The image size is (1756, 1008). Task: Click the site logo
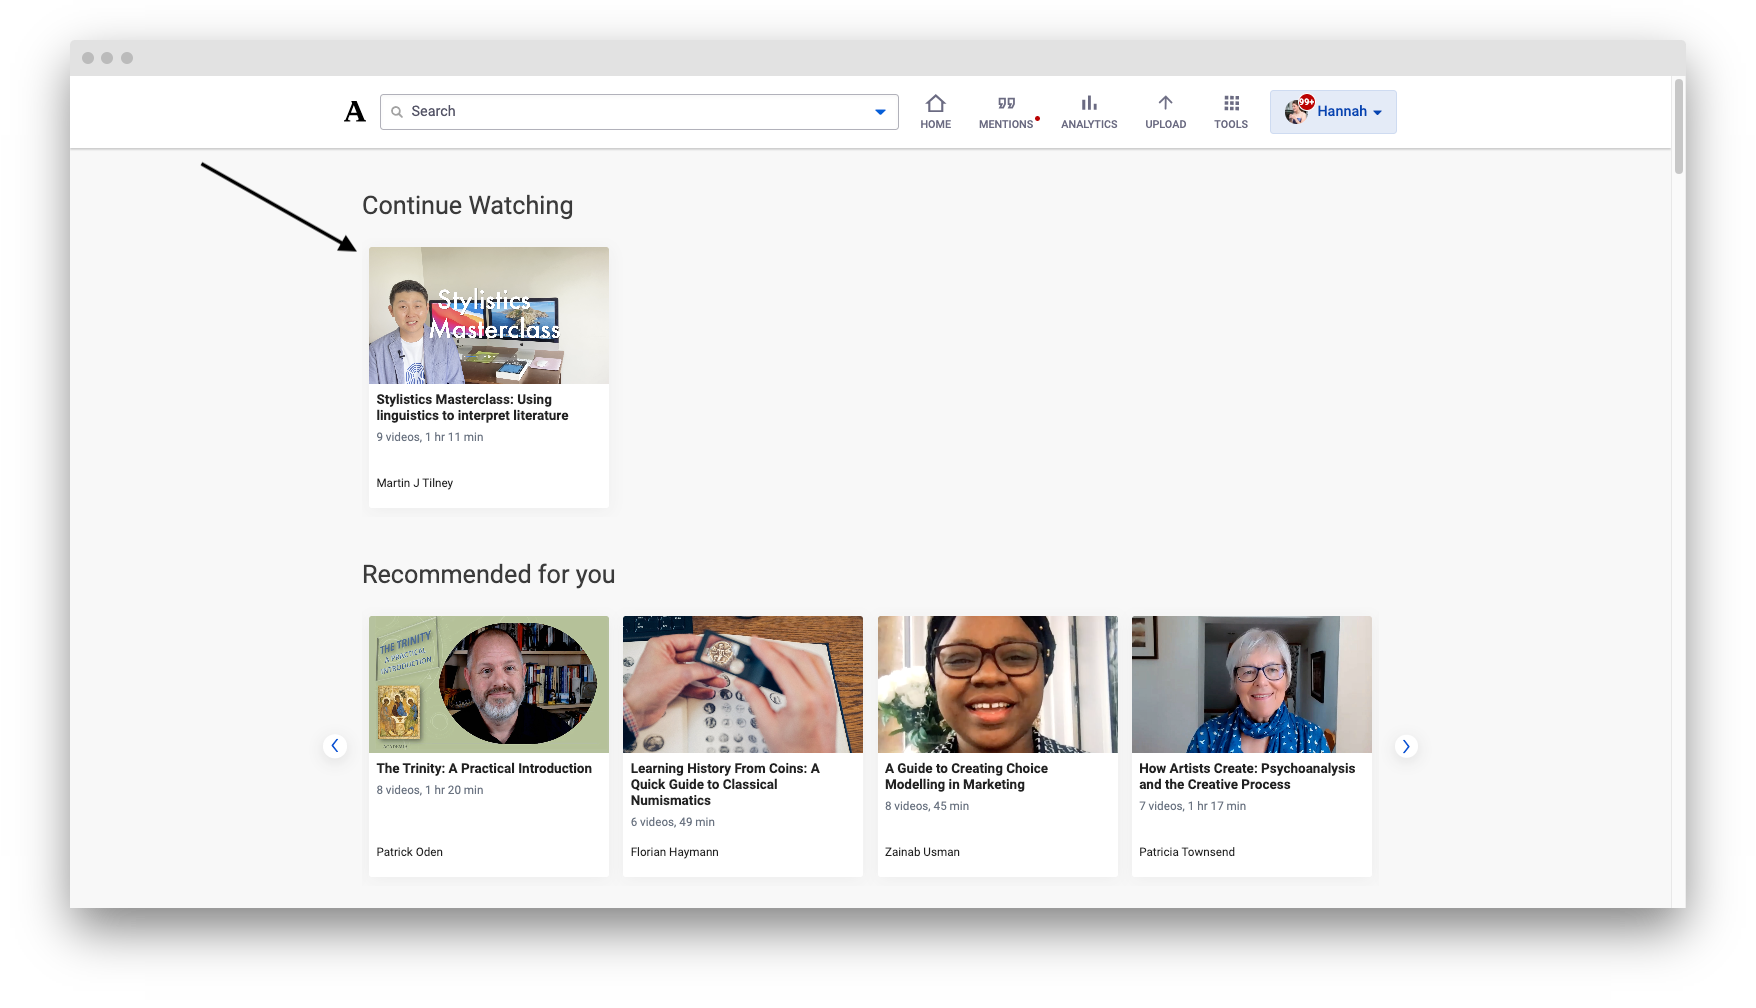[353, 111]
